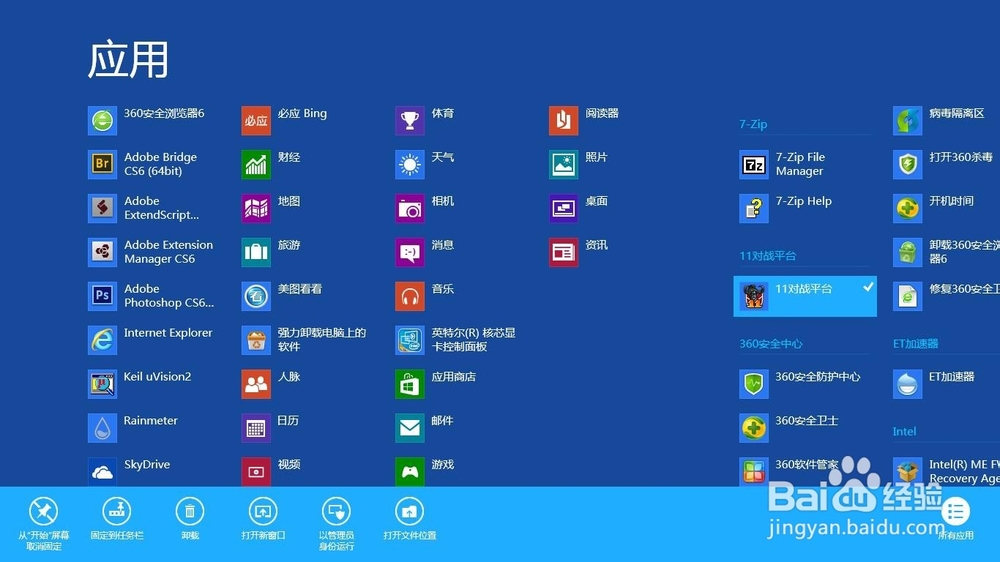Open 360软件管家
The height and width of the screenshot is (562, 1000).
click(x=754, y=472)
